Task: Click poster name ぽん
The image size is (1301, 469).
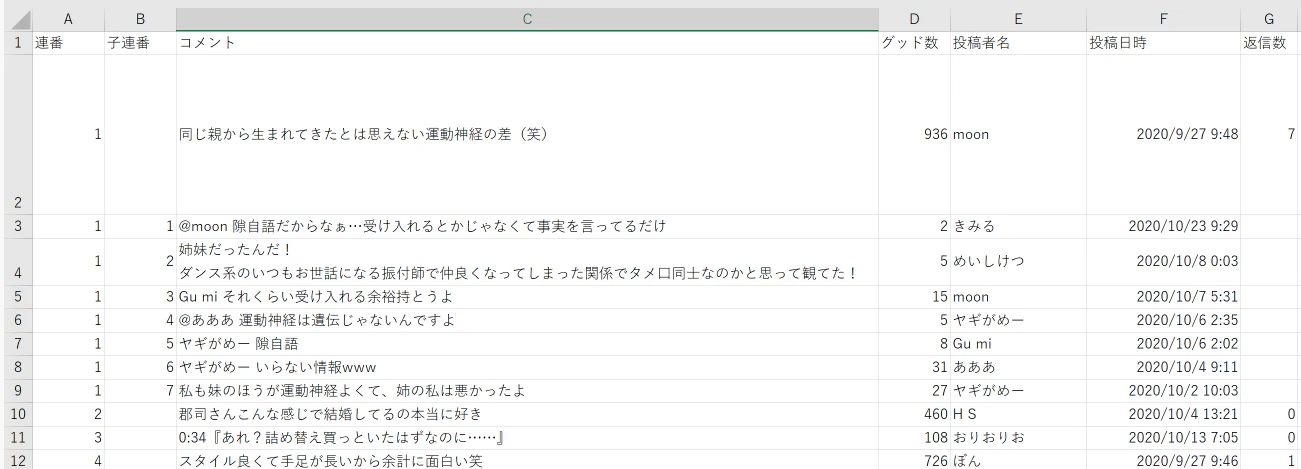Action: (x=1018, y=460)
